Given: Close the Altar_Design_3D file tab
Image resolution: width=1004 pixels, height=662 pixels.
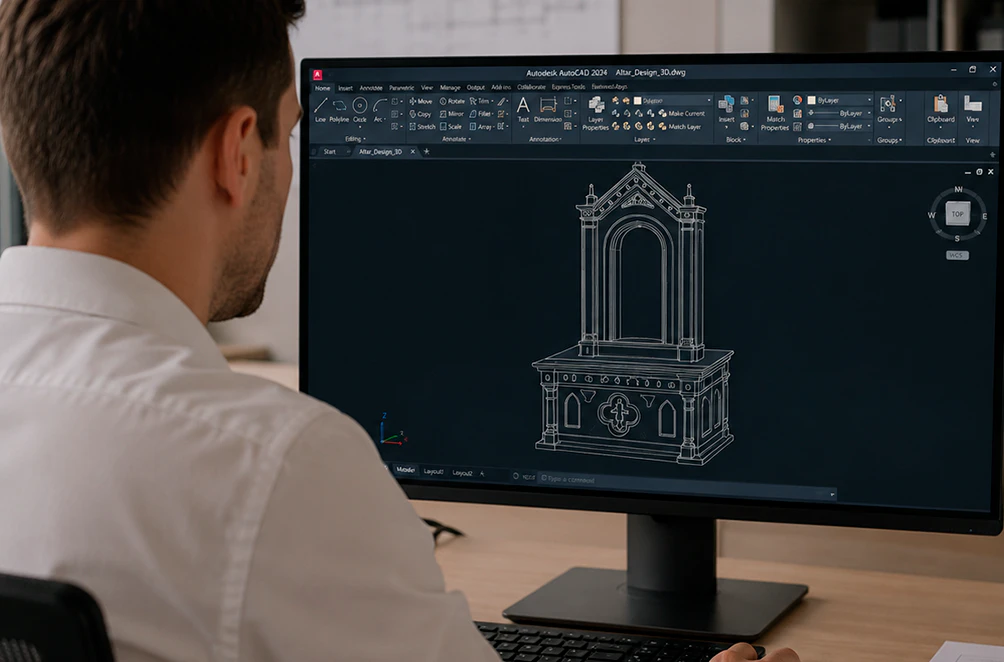Looking at the screenshot, I should point(412,152).
